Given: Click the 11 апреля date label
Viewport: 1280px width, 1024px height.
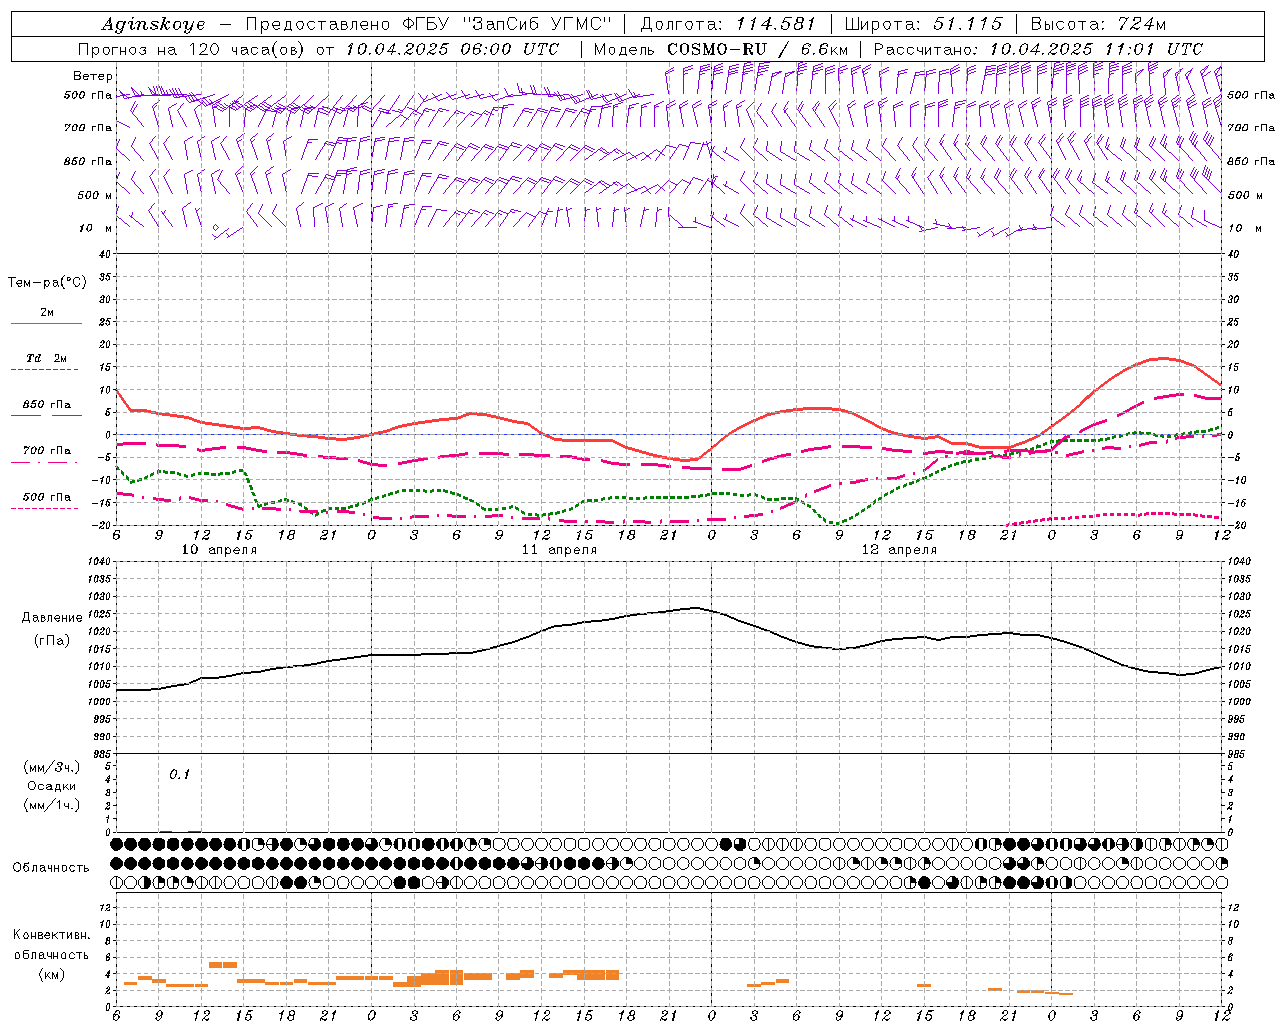Looking at the screenshot, I should 559,550.
